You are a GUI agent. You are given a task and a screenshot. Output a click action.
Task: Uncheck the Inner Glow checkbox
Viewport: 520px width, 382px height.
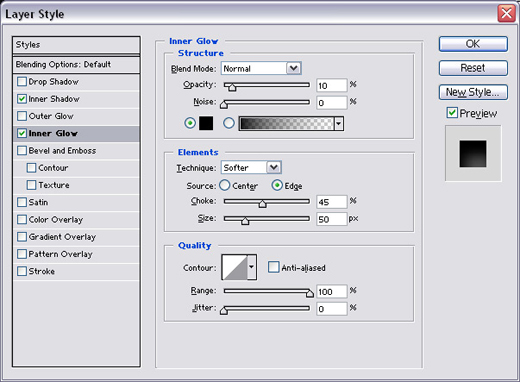[22, 133]
